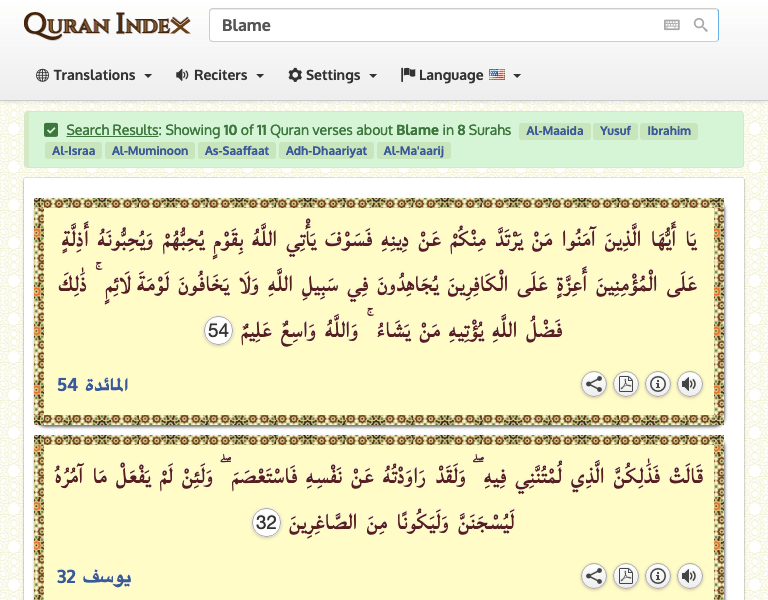Download PDF of Al-Maaida verse 54
768x600 pixels.
626,384
